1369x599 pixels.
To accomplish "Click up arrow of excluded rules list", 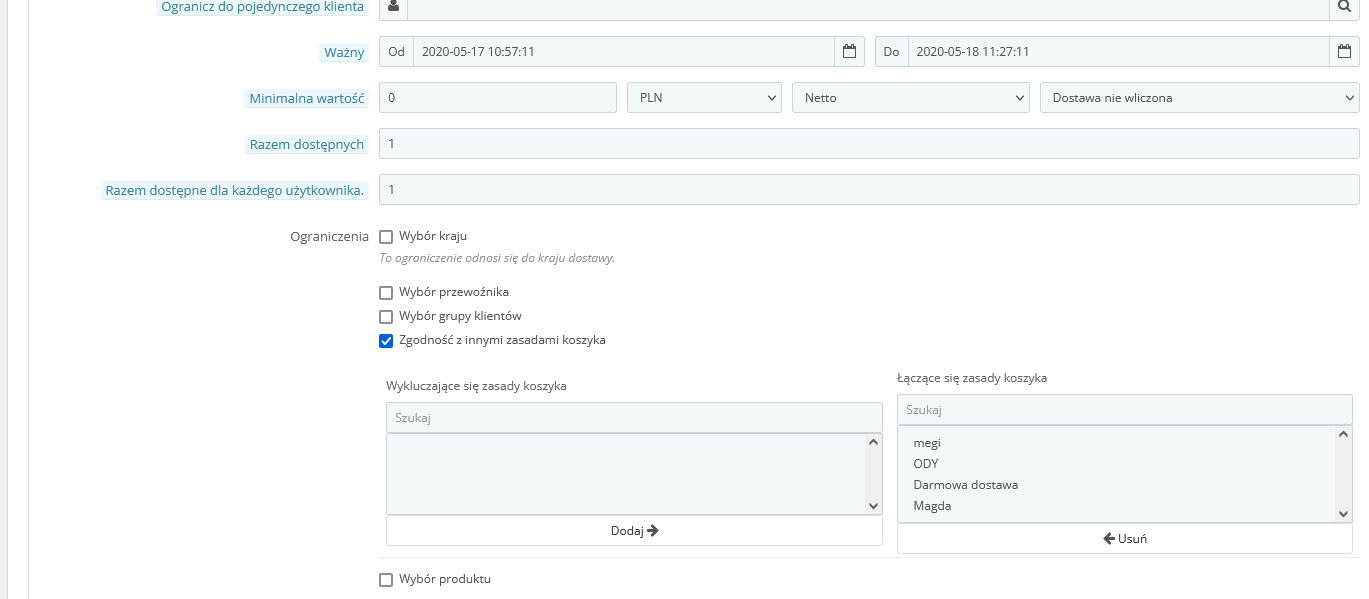I will pos(873,442).
